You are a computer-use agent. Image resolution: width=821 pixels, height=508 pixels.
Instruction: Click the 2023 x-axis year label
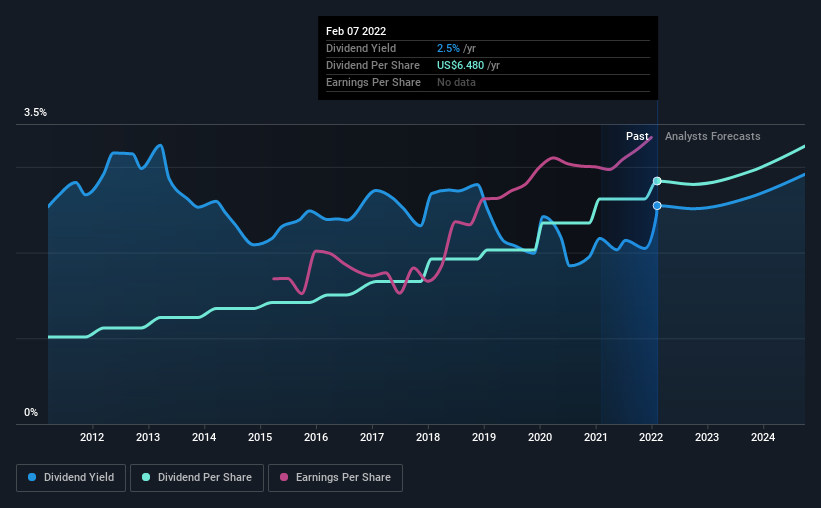point(707,437)
